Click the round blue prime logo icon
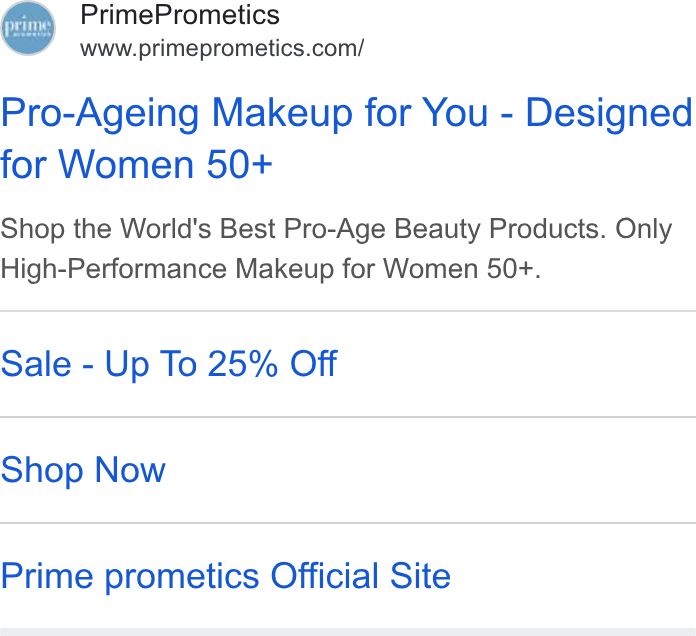 pos(28,28)
